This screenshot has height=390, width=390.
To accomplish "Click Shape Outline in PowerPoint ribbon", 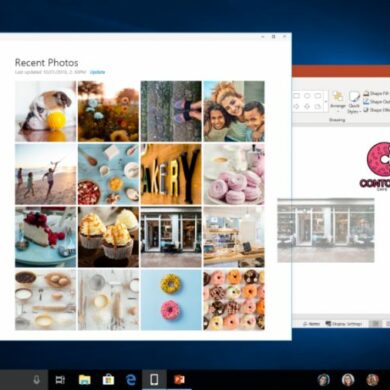I will point(376,101).
